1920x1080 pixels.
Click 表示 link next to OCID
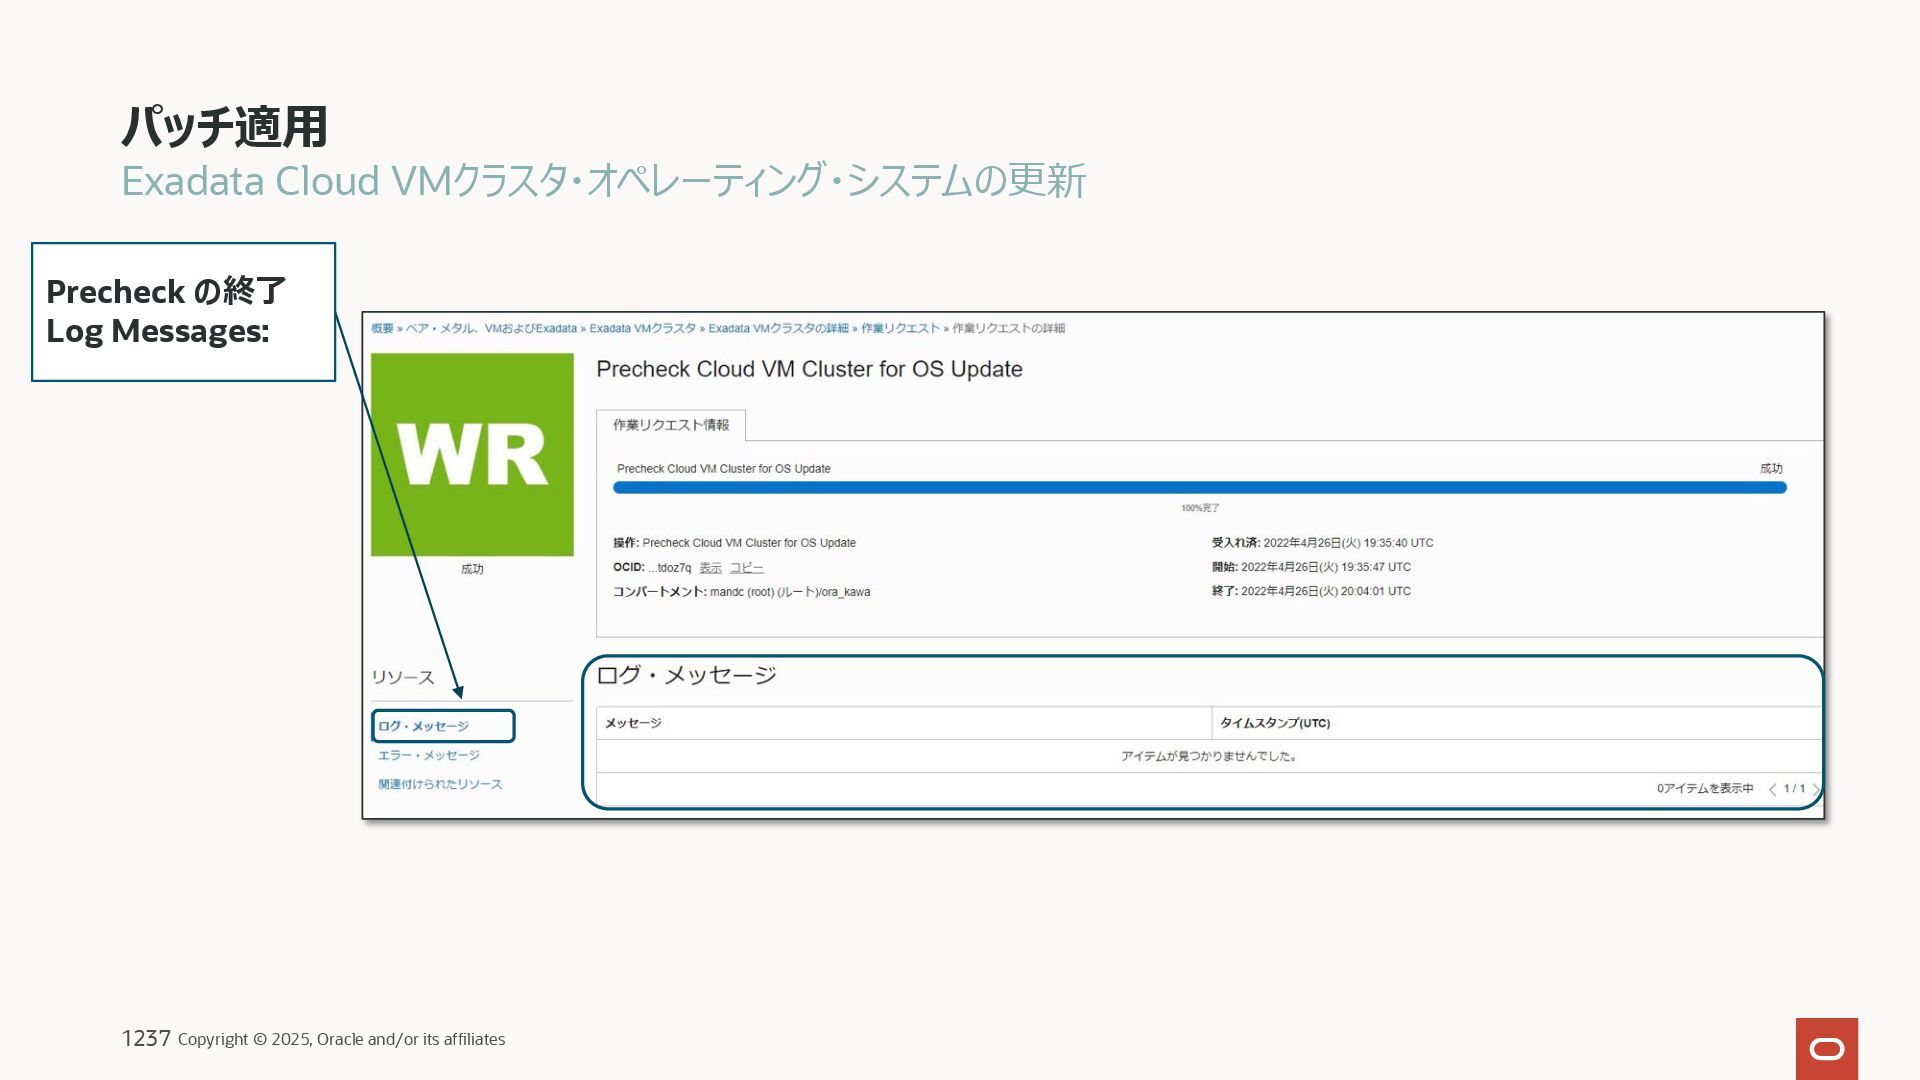click(710, 568)
